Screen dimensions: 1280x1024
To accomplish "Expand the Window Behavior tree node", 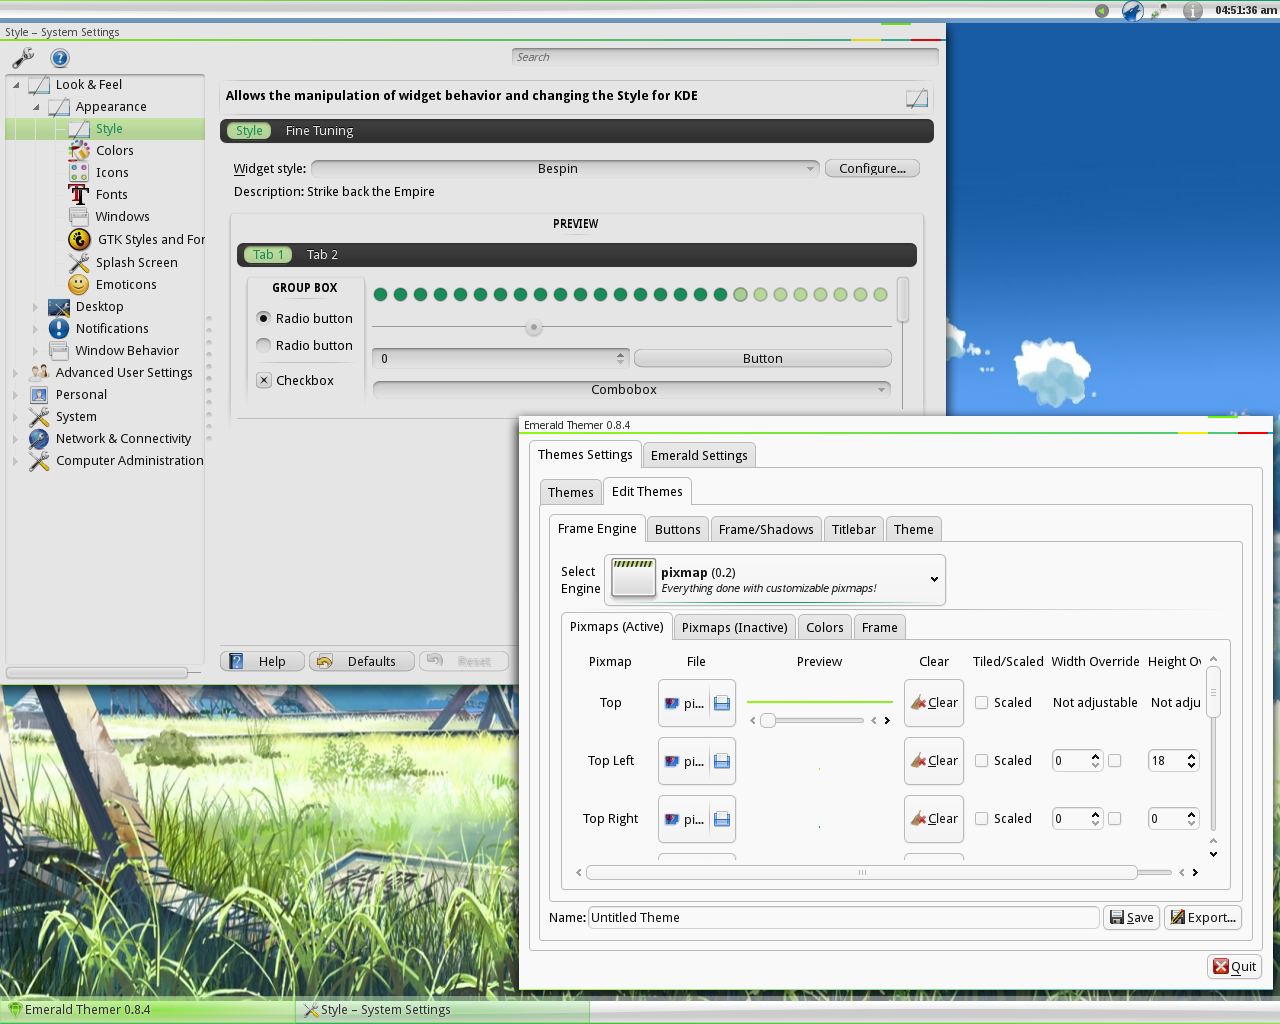I will click(35, 351).
